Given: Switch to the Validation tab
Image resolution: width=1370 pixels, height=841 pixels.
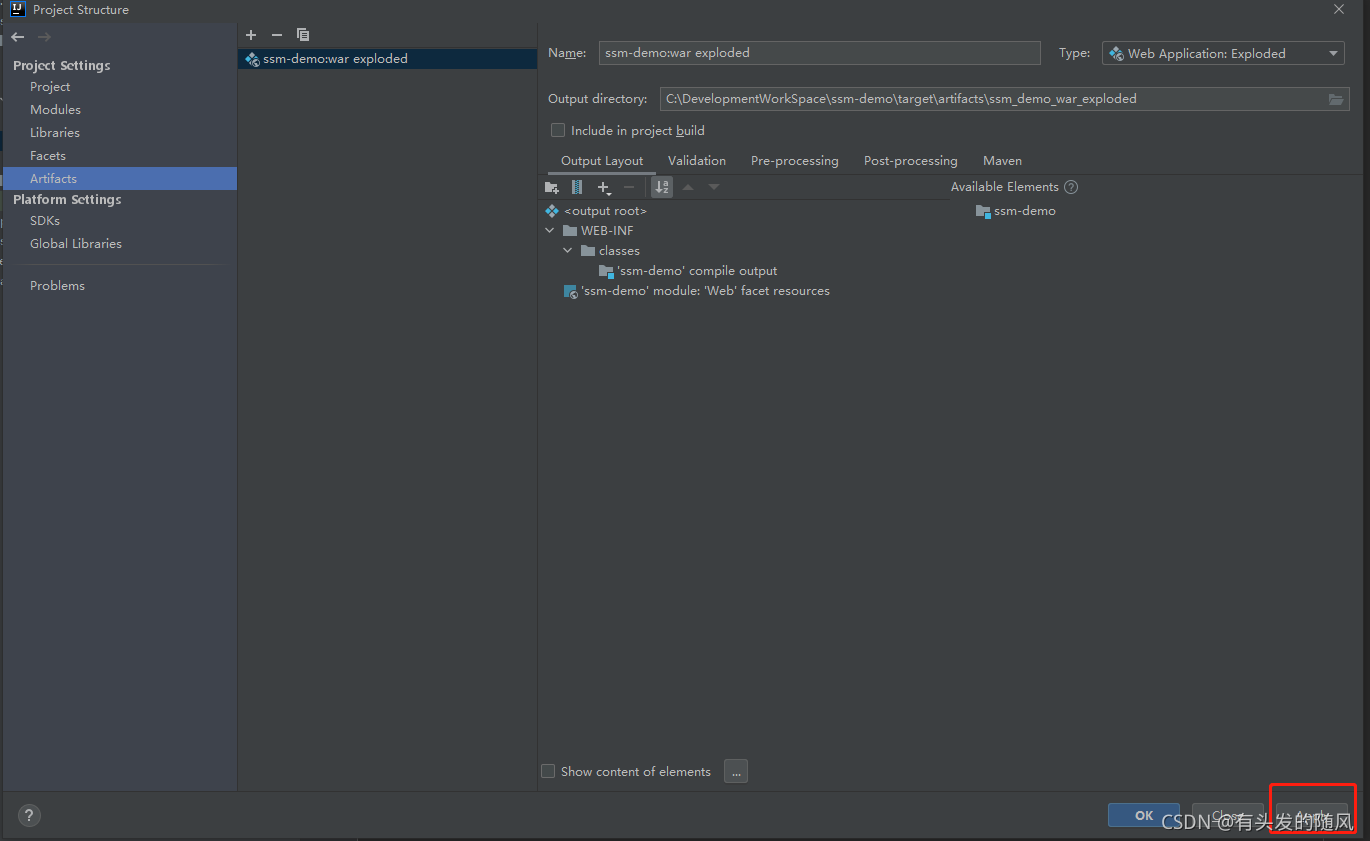Looking at the screenshot, I should 697,160.
